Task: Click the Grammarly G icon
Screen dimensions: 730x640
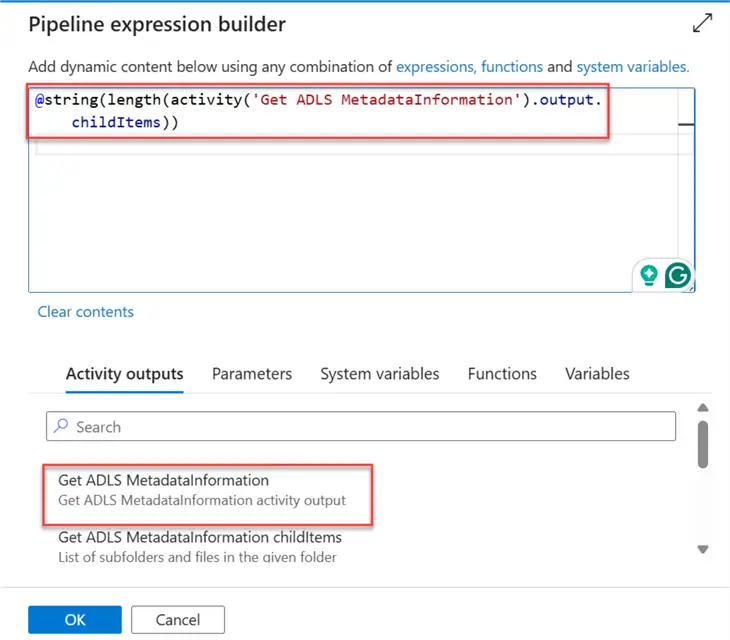Action: point(678,275)
